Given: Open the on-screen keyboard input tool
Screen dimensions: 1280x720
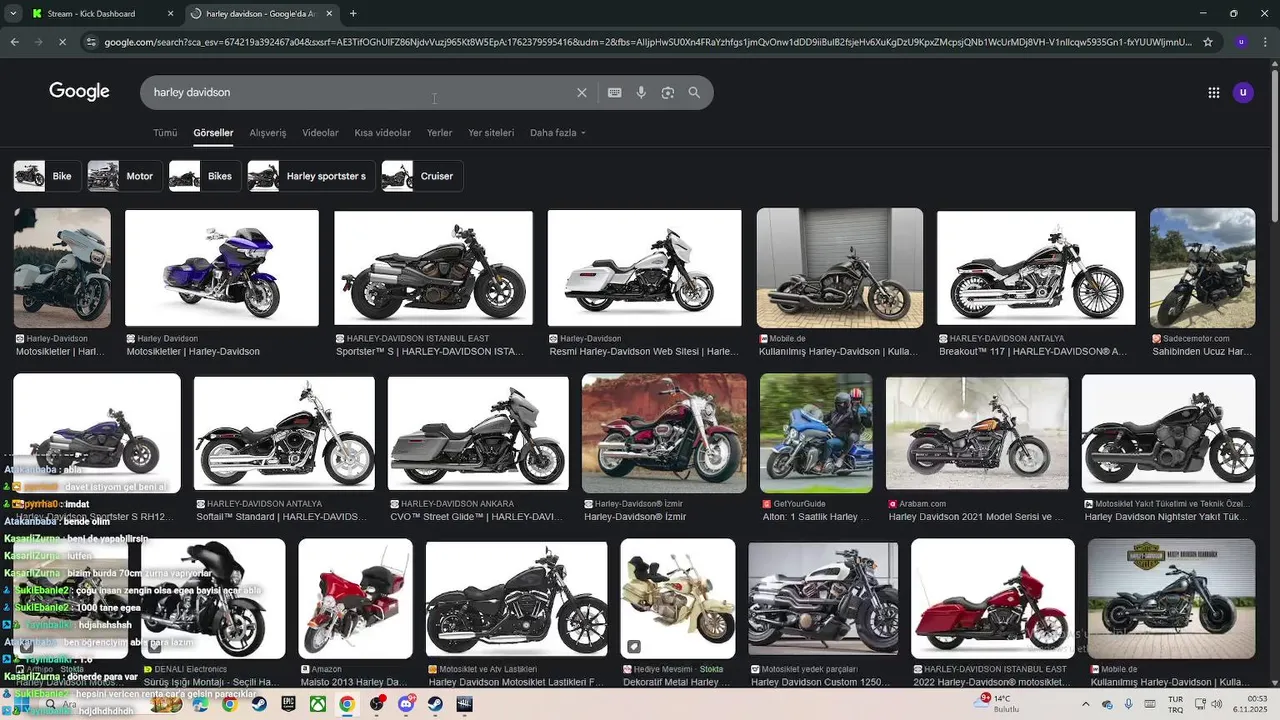Looking at the screenshot, I should pyautogui.click(x=615, y=92).
